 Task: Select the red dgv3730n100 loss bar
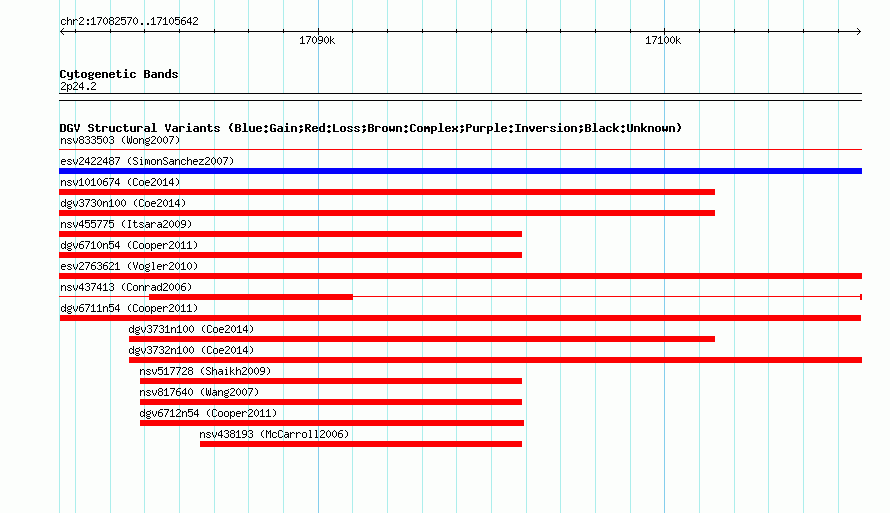click(387, 213)
